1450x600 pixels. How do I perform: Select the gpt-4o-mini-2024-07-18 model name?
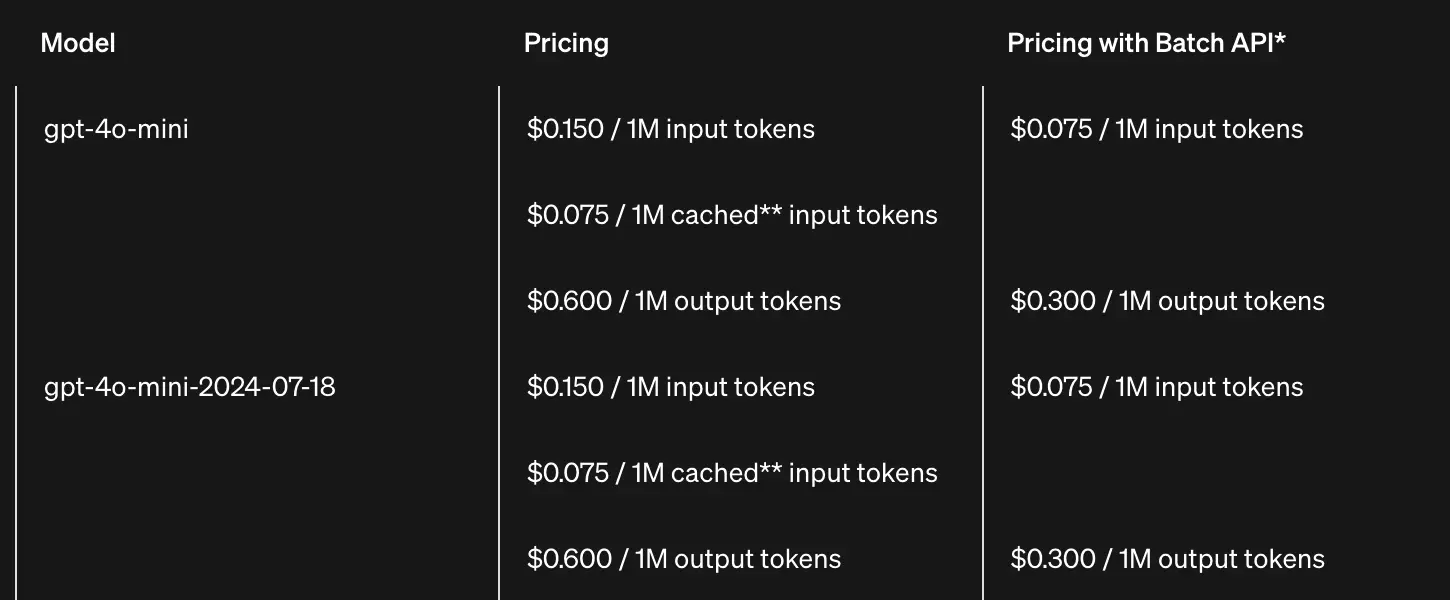(190, 387)
